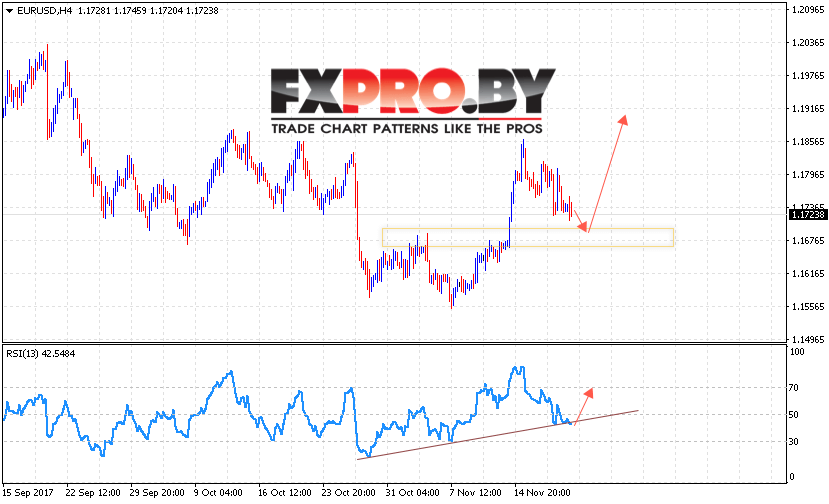Select the RSI(13) 42.5484 indicator label
This screenshot has width=829, height=504.
tap(41, 354)
